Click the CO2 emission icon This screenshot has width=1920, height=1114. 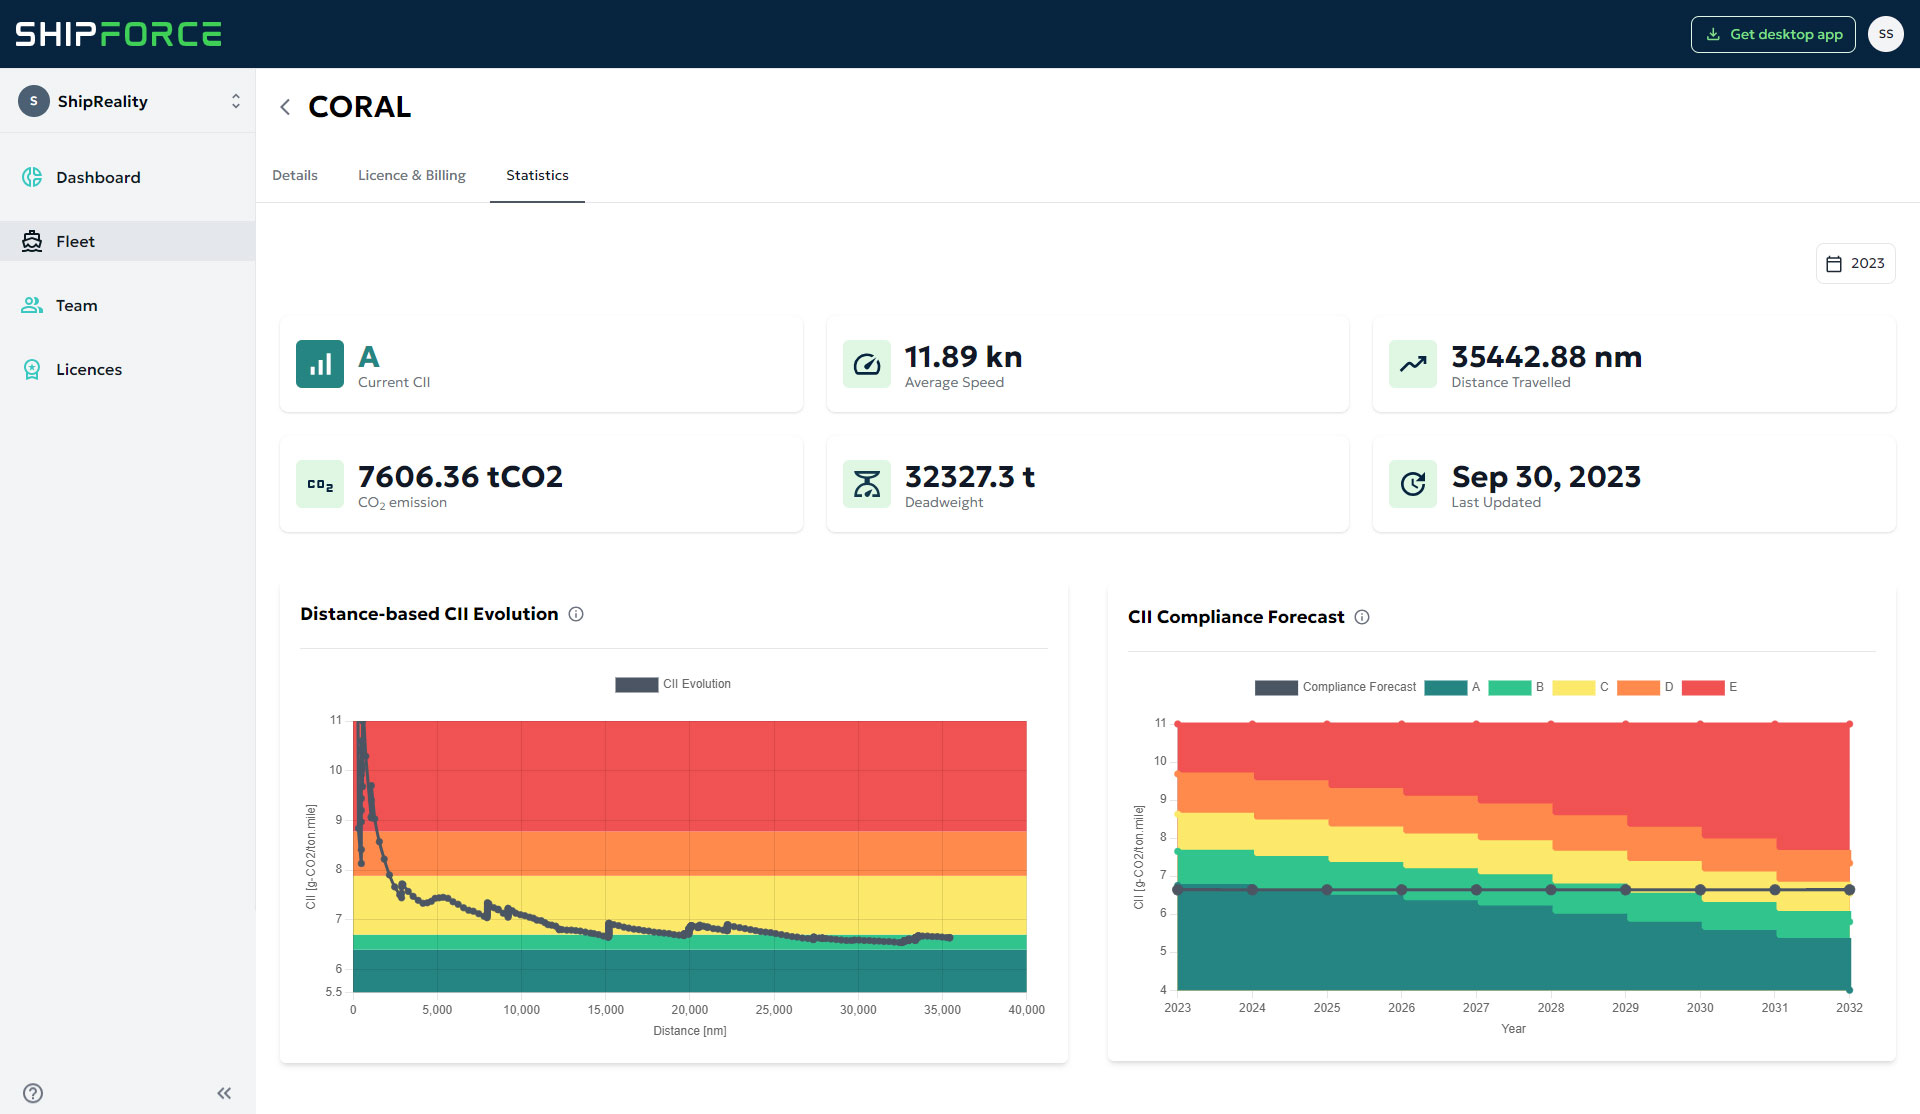[320, 484]
